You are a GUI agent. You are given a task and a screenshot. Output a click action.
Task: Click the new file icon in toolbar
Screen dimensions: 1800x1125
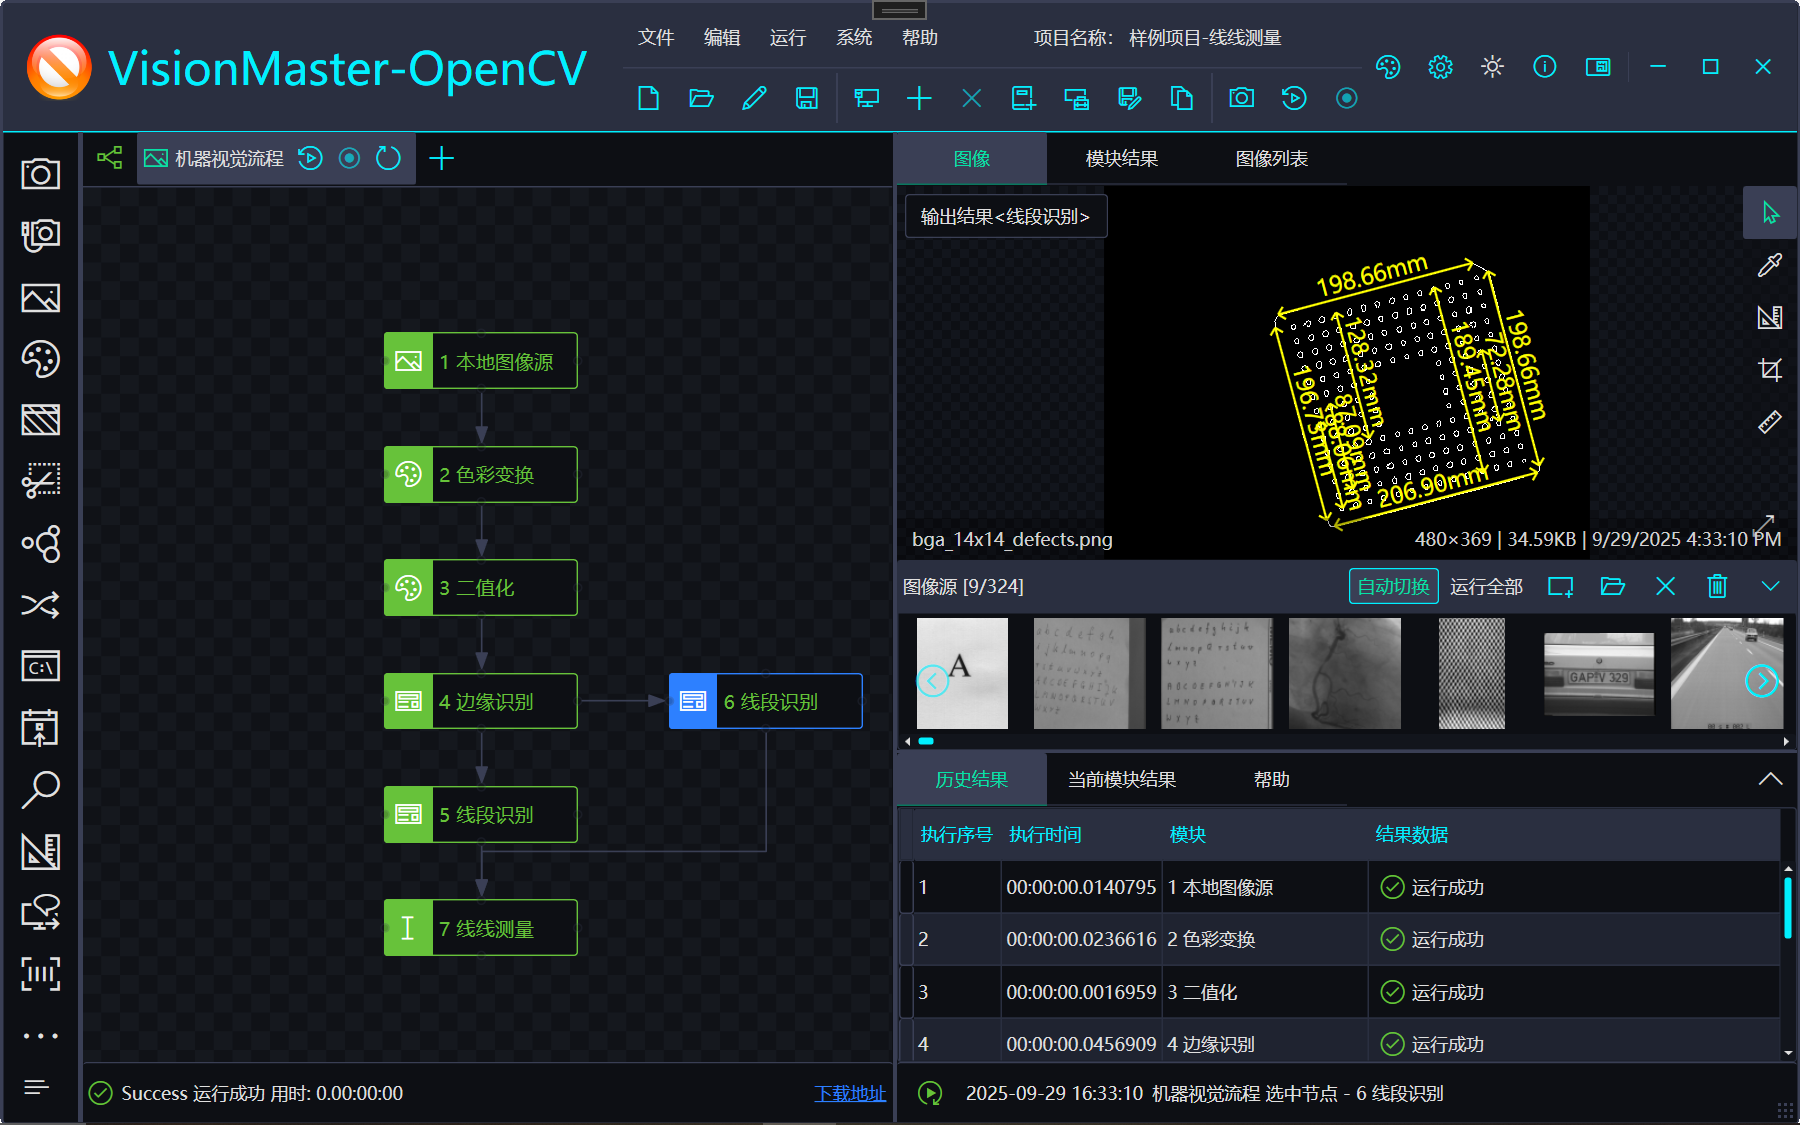(x=648, y=98)
